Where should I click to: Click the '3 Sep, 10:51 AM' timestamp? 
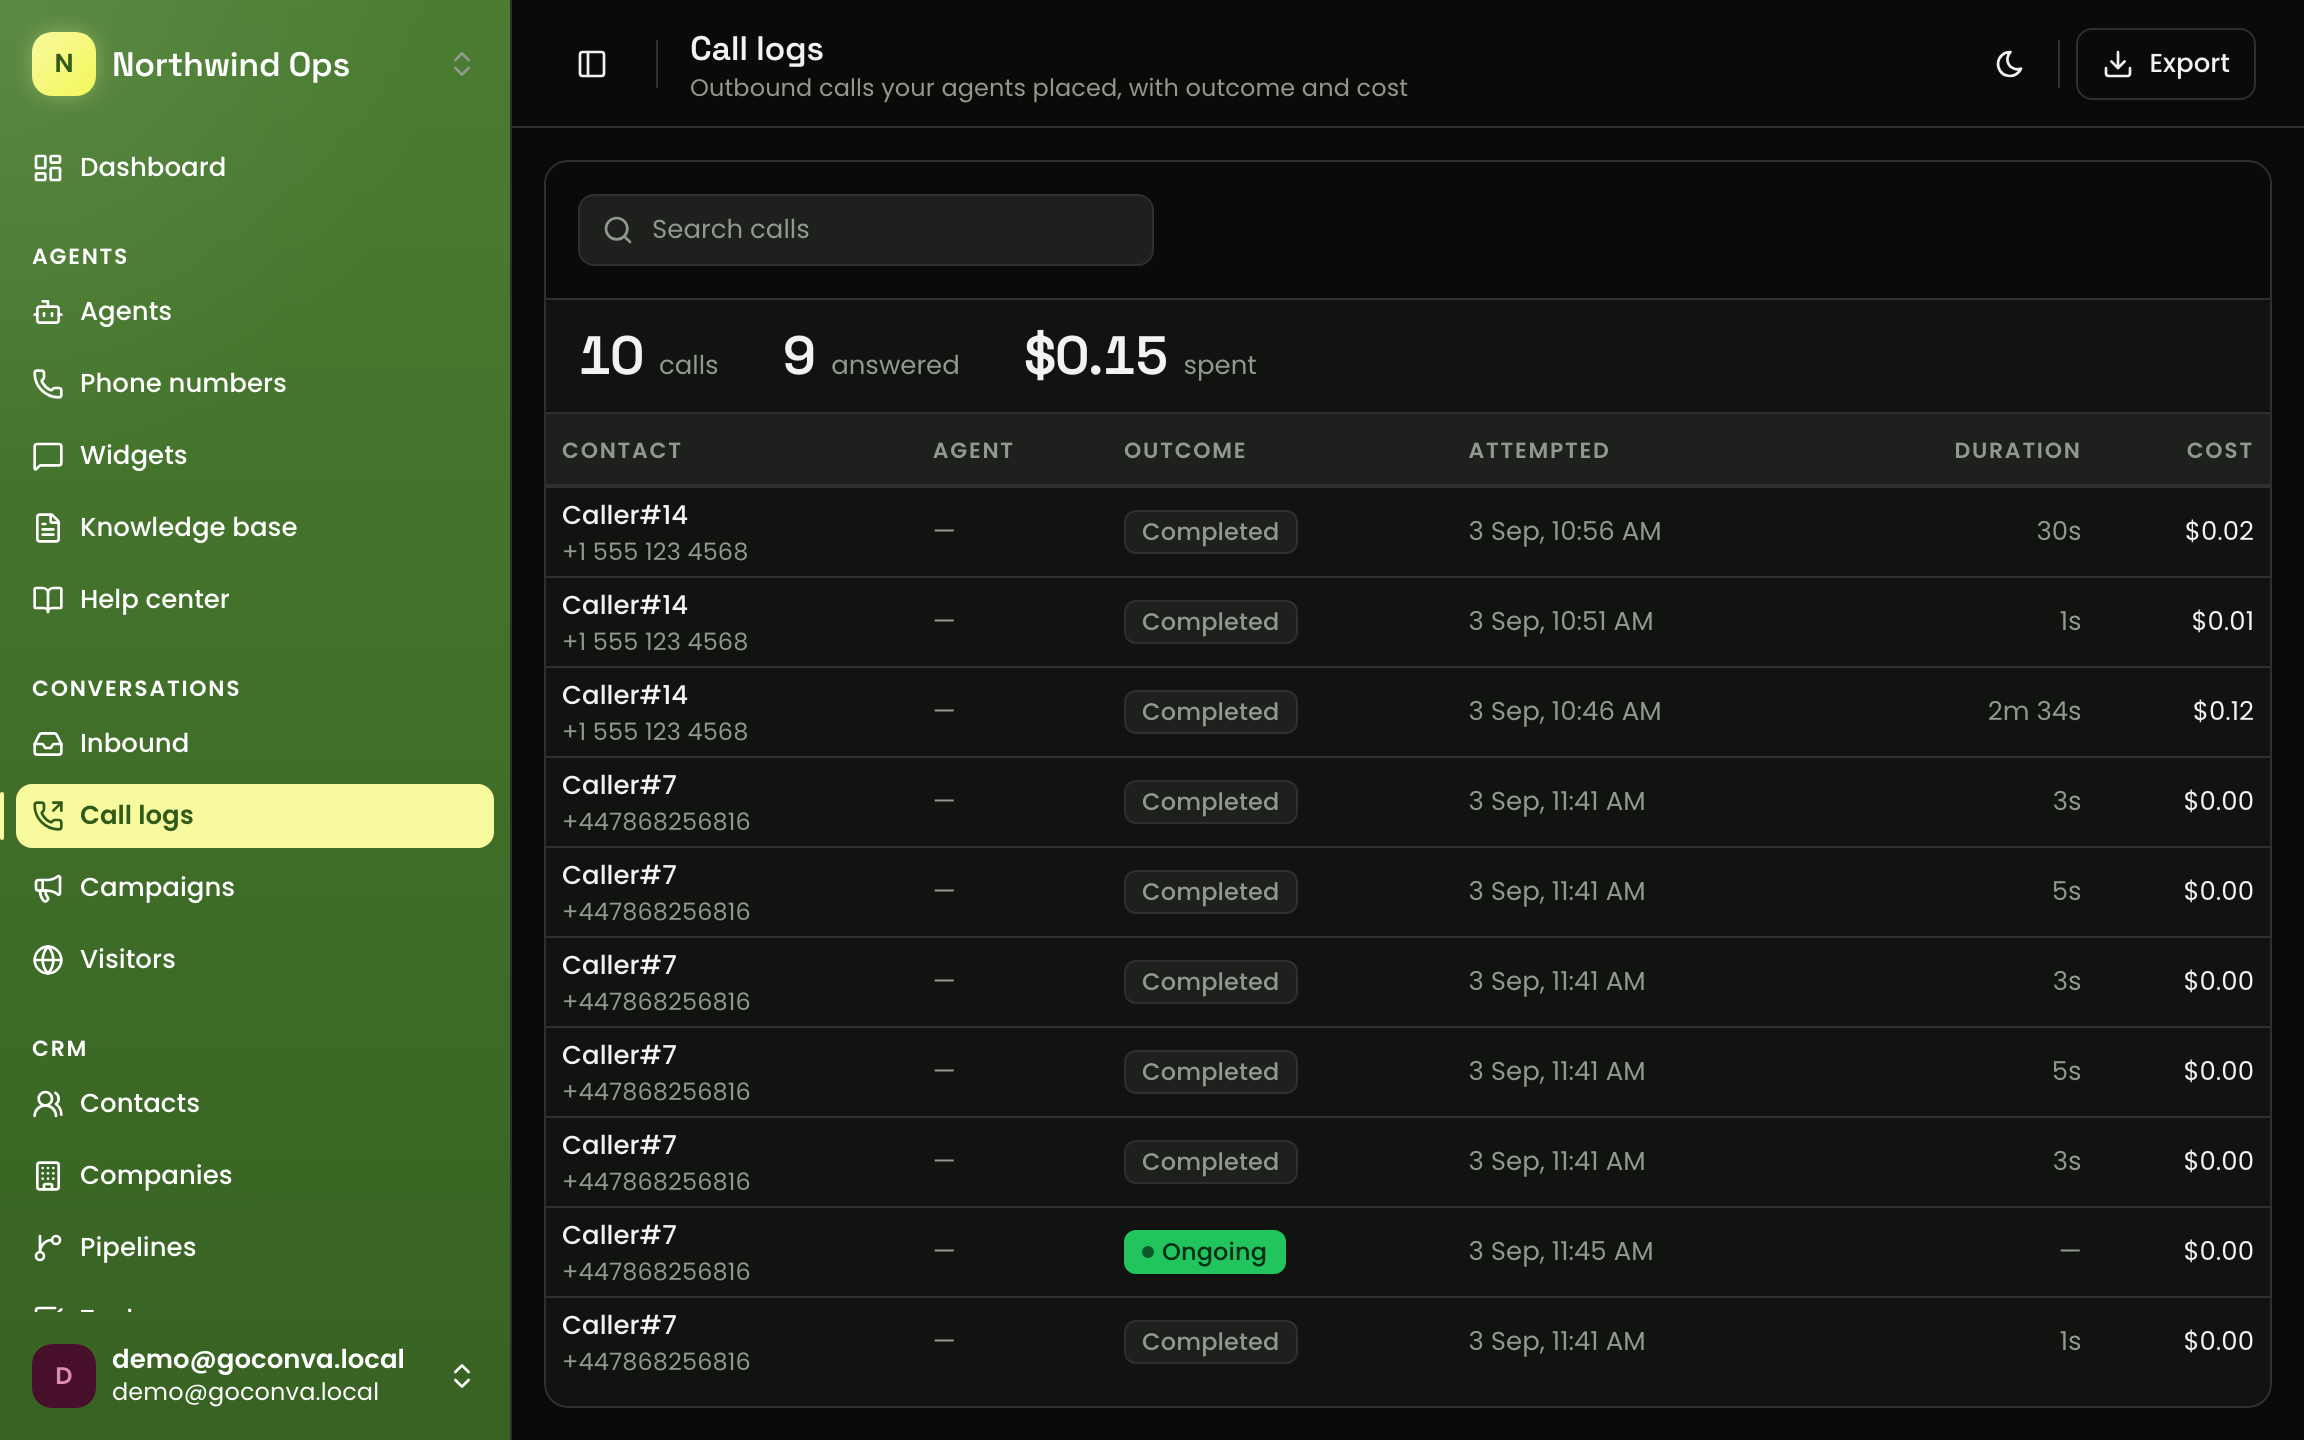(x=1560, y=621)
